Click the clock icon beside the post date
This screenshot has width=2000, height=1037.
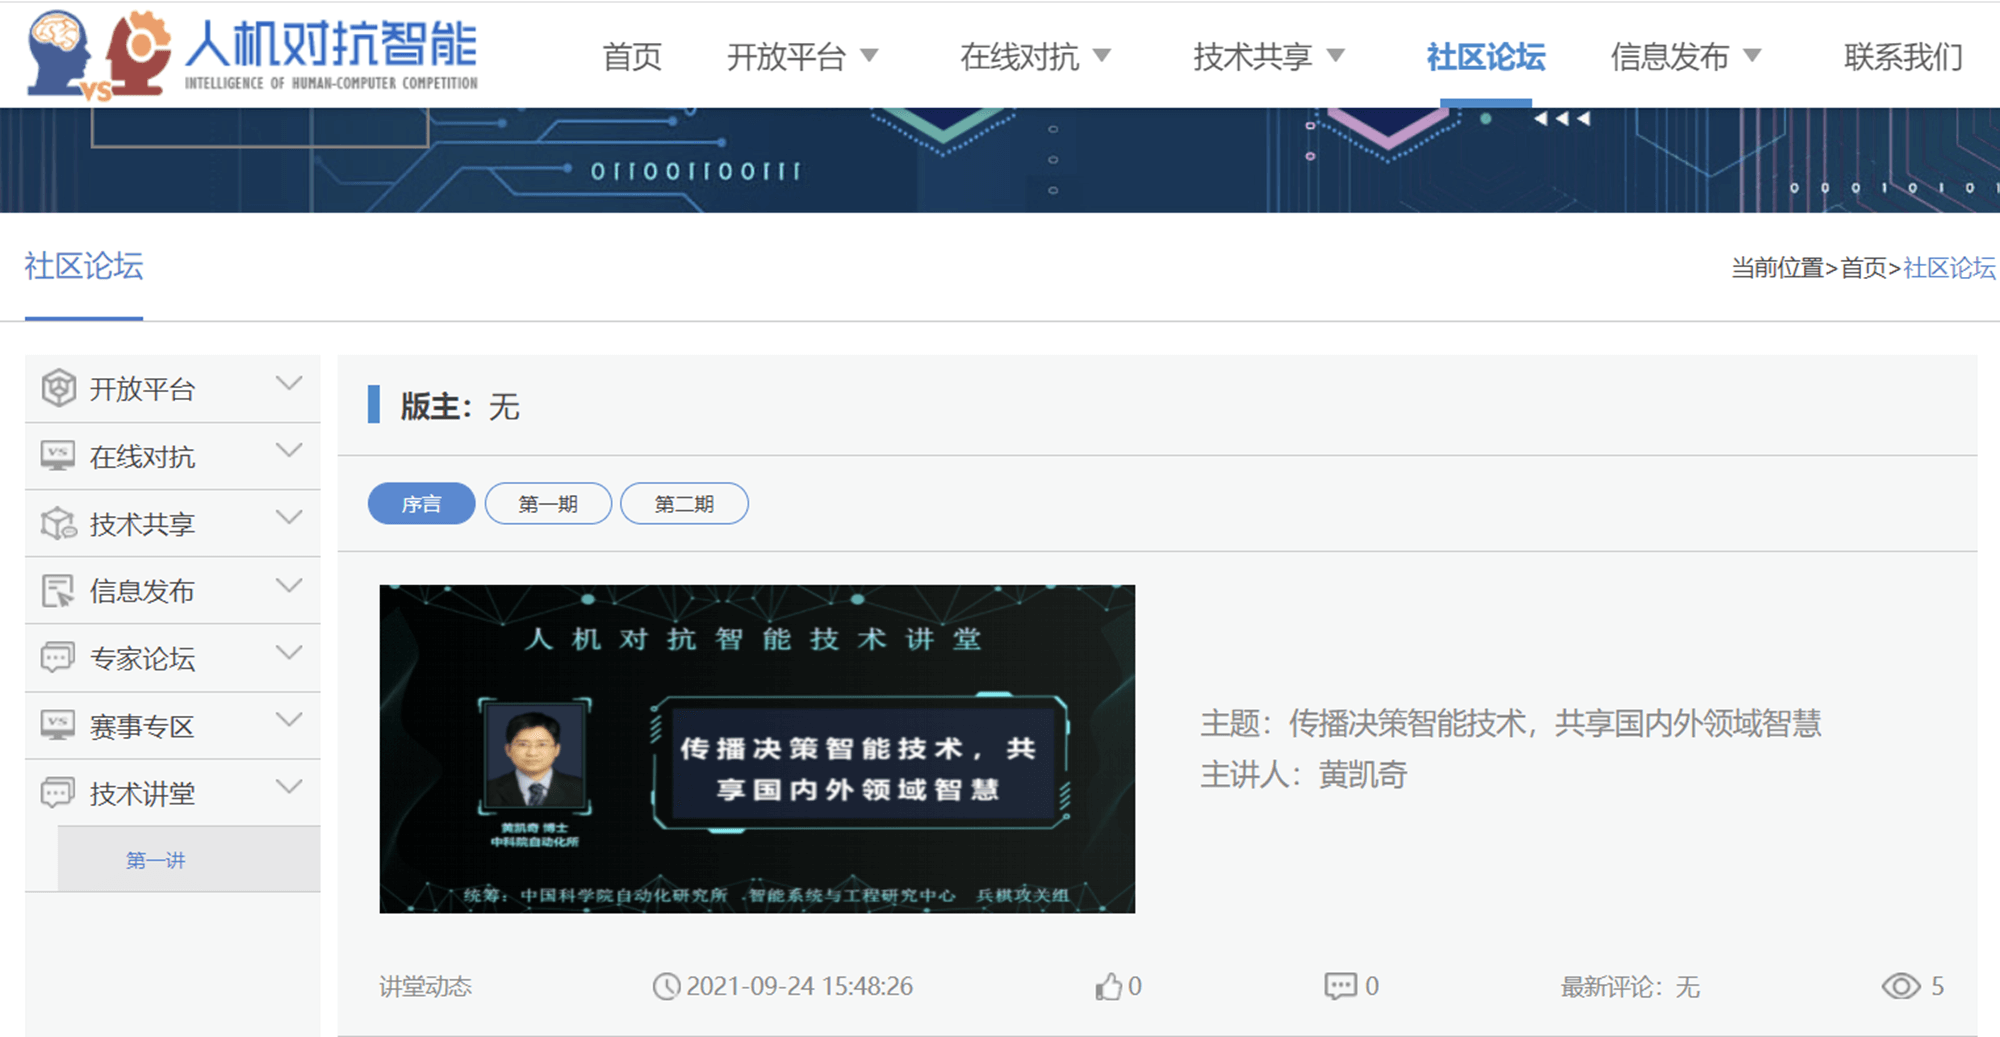[x=668, y=986]
